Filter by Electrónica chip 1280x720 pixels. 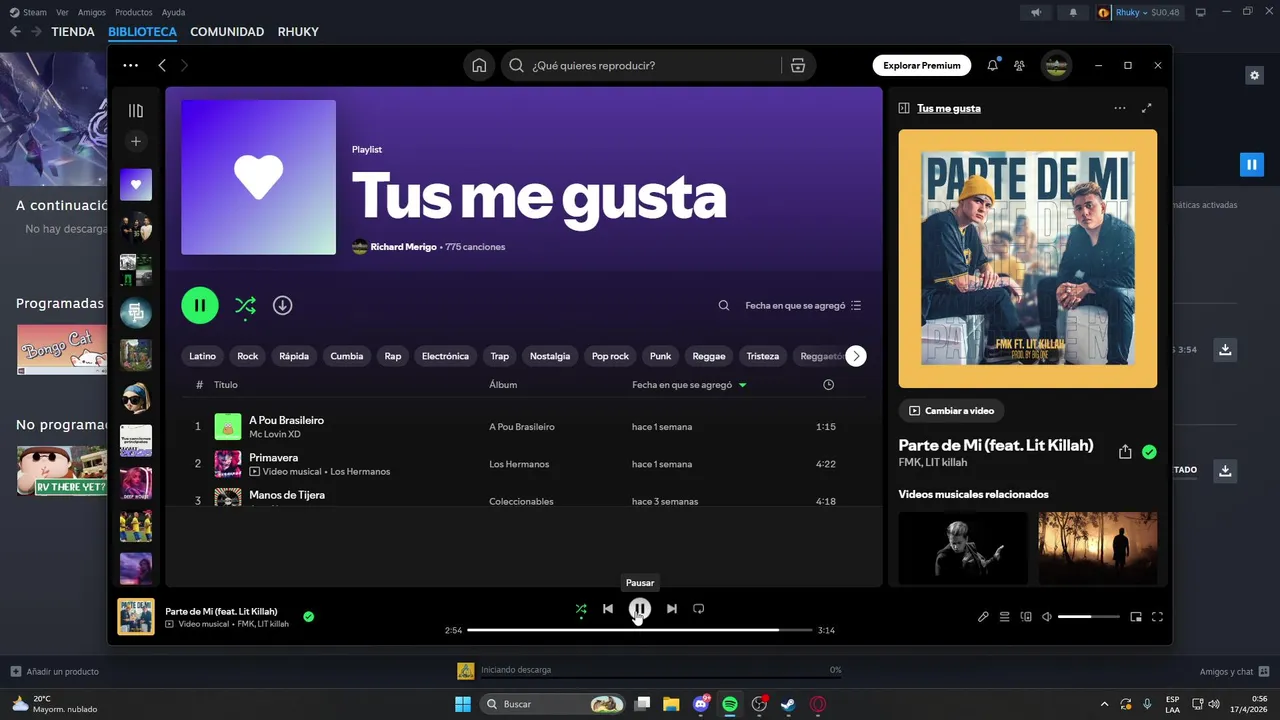[445, 356]
